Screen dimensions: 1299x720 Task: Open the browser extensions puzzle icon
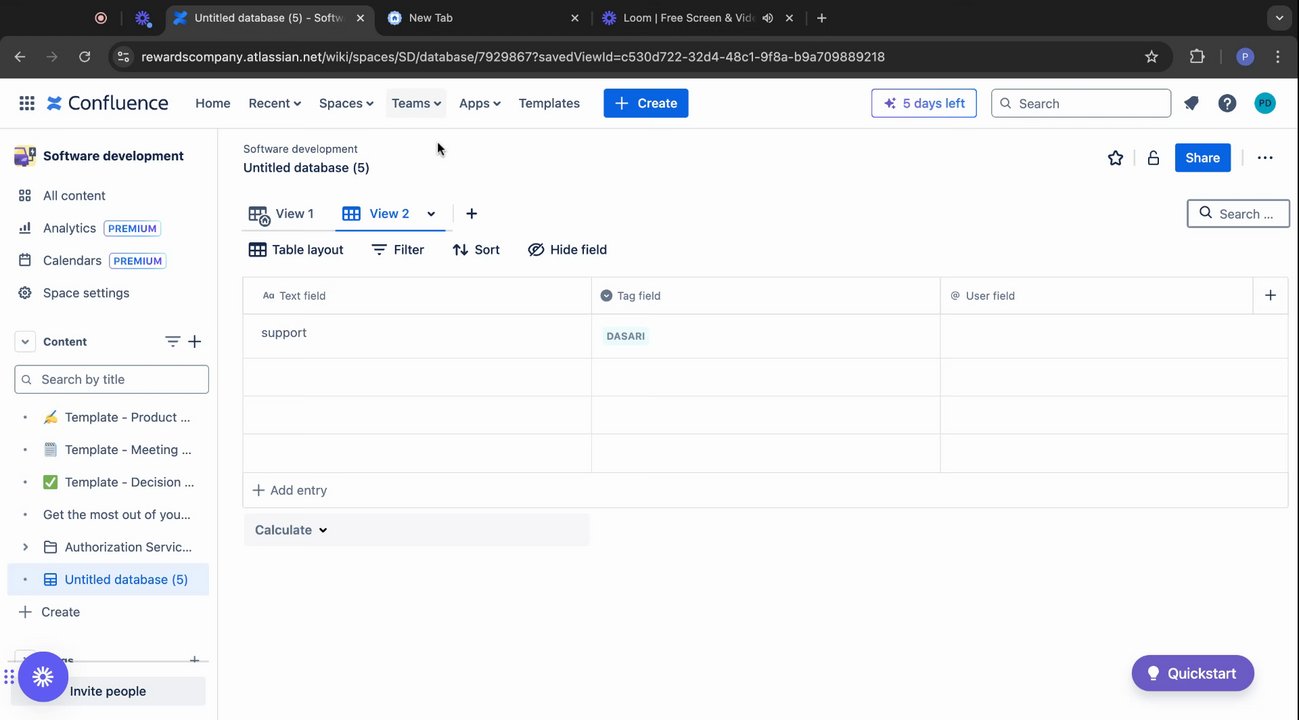1197,57
